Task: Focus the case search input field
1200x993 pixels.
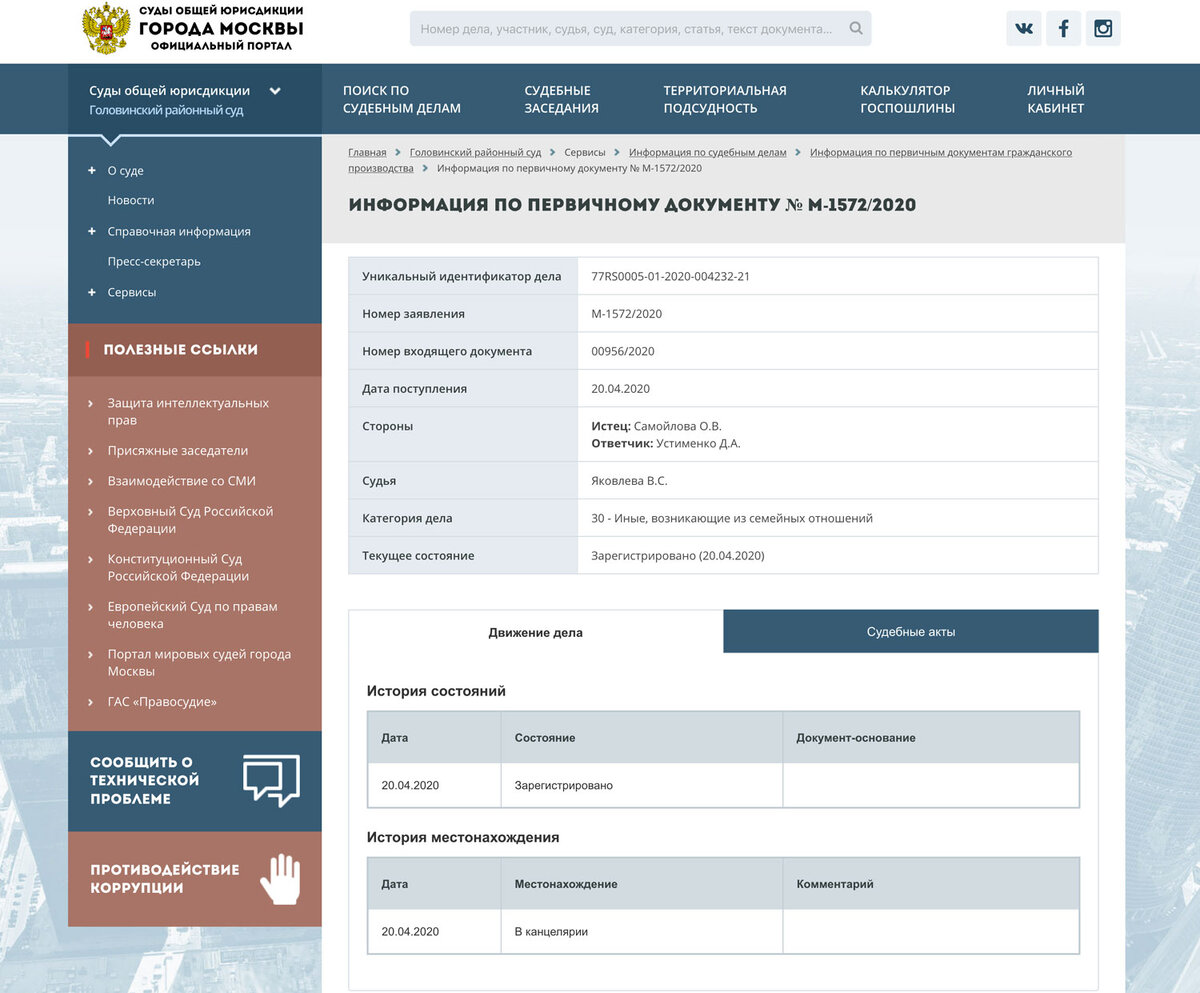Action: tap(640, 29)
